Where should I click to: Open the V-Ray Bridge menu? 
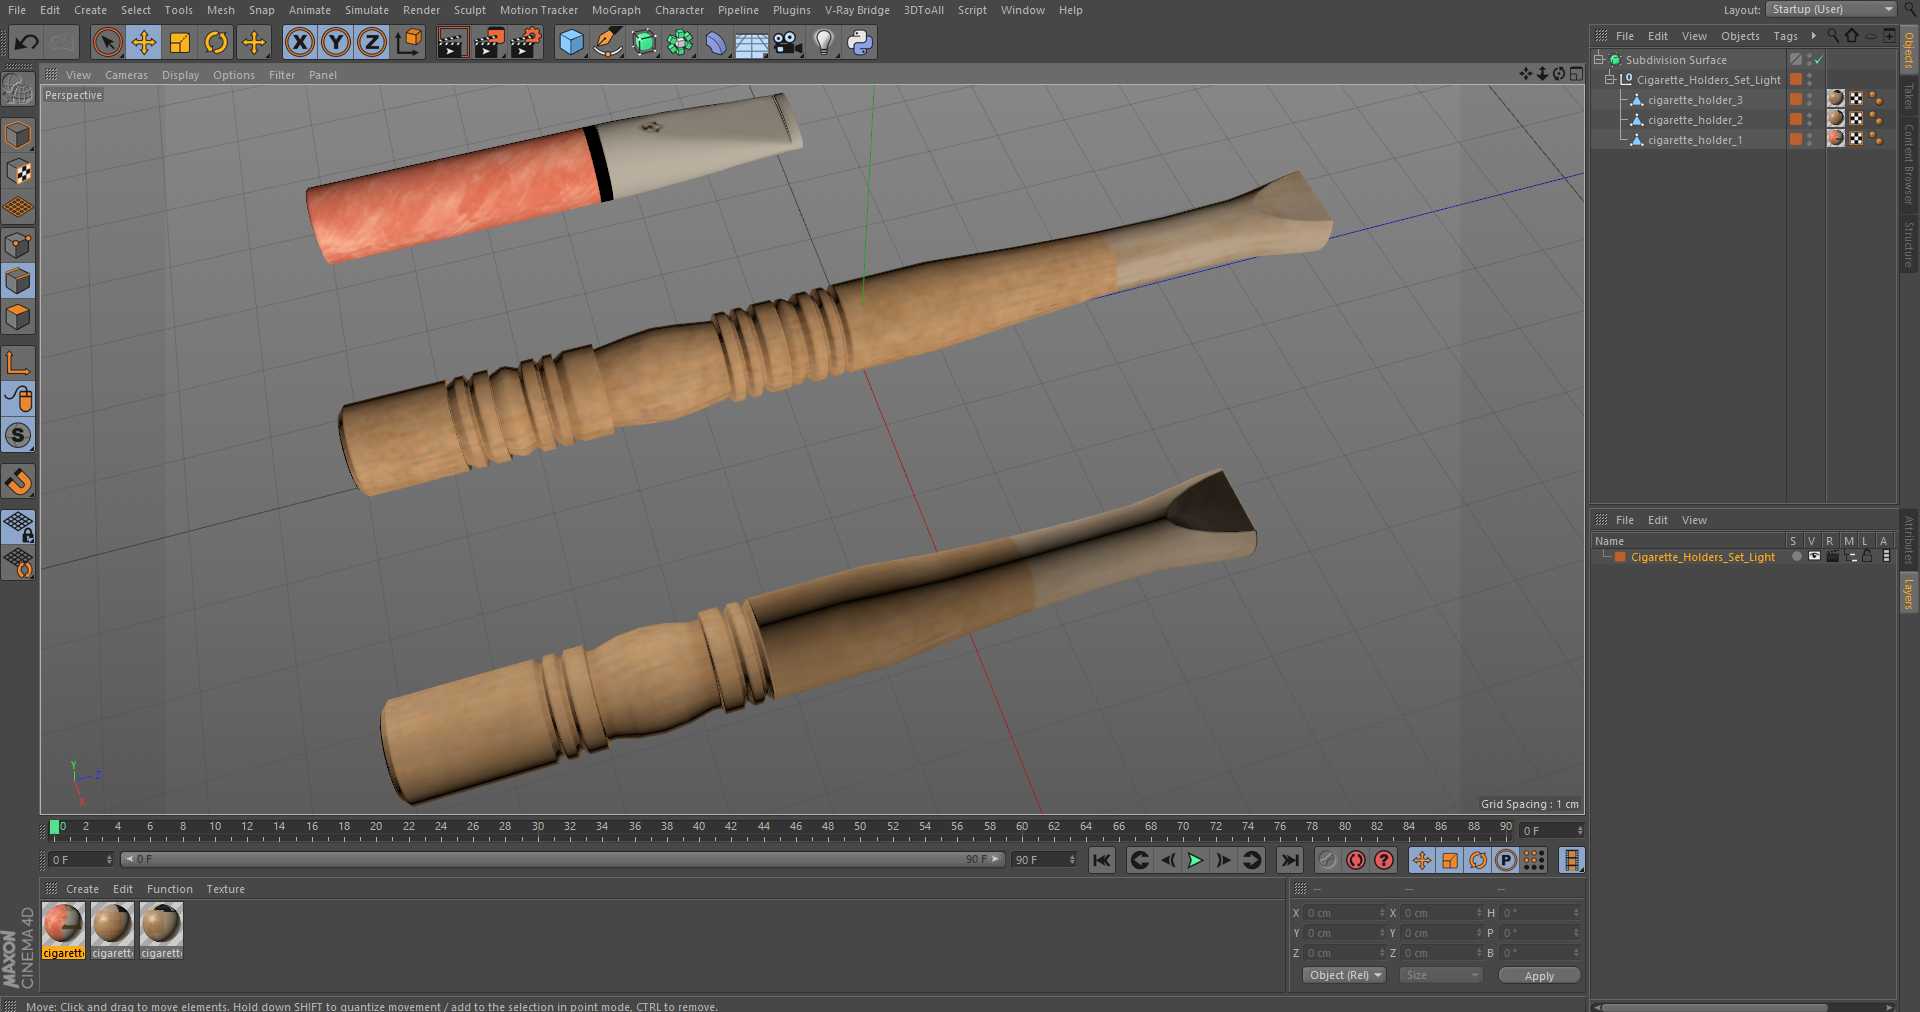coord(857,10)
